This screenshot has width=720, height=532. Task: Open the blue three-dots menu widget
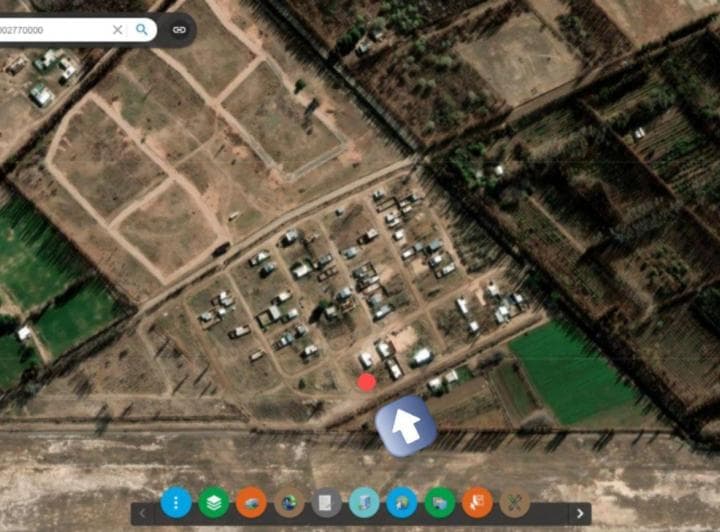click(176, 503)
